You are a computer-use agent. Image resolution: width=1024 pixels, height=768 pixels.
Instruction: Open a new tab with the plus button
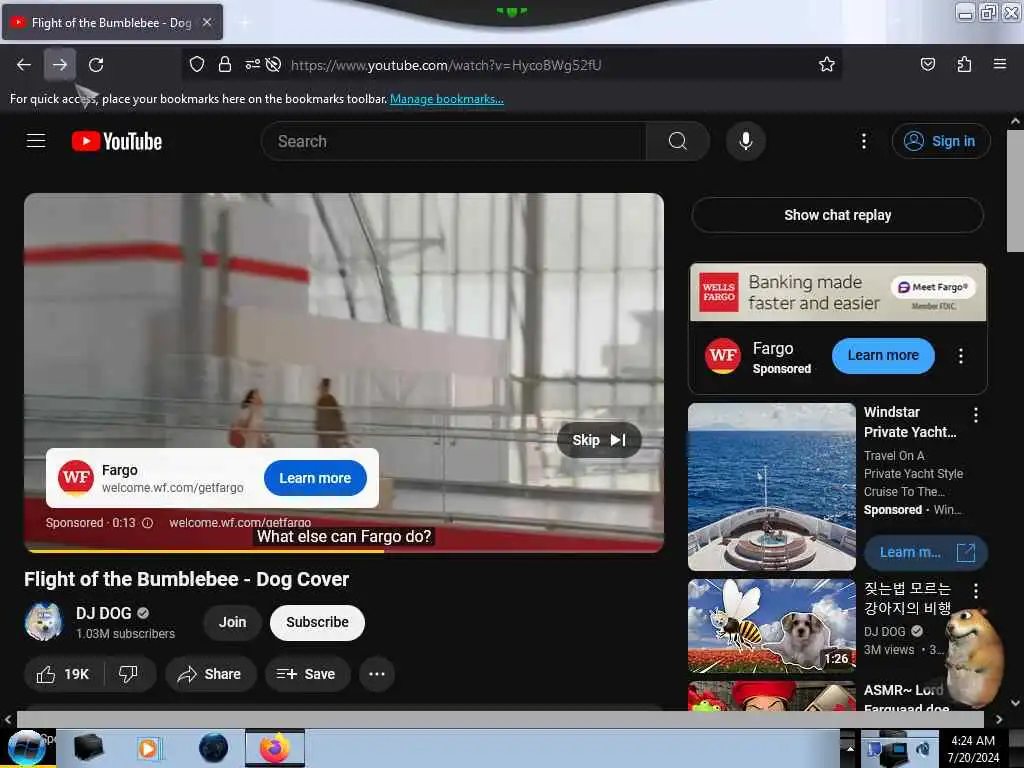pos(245,22)
